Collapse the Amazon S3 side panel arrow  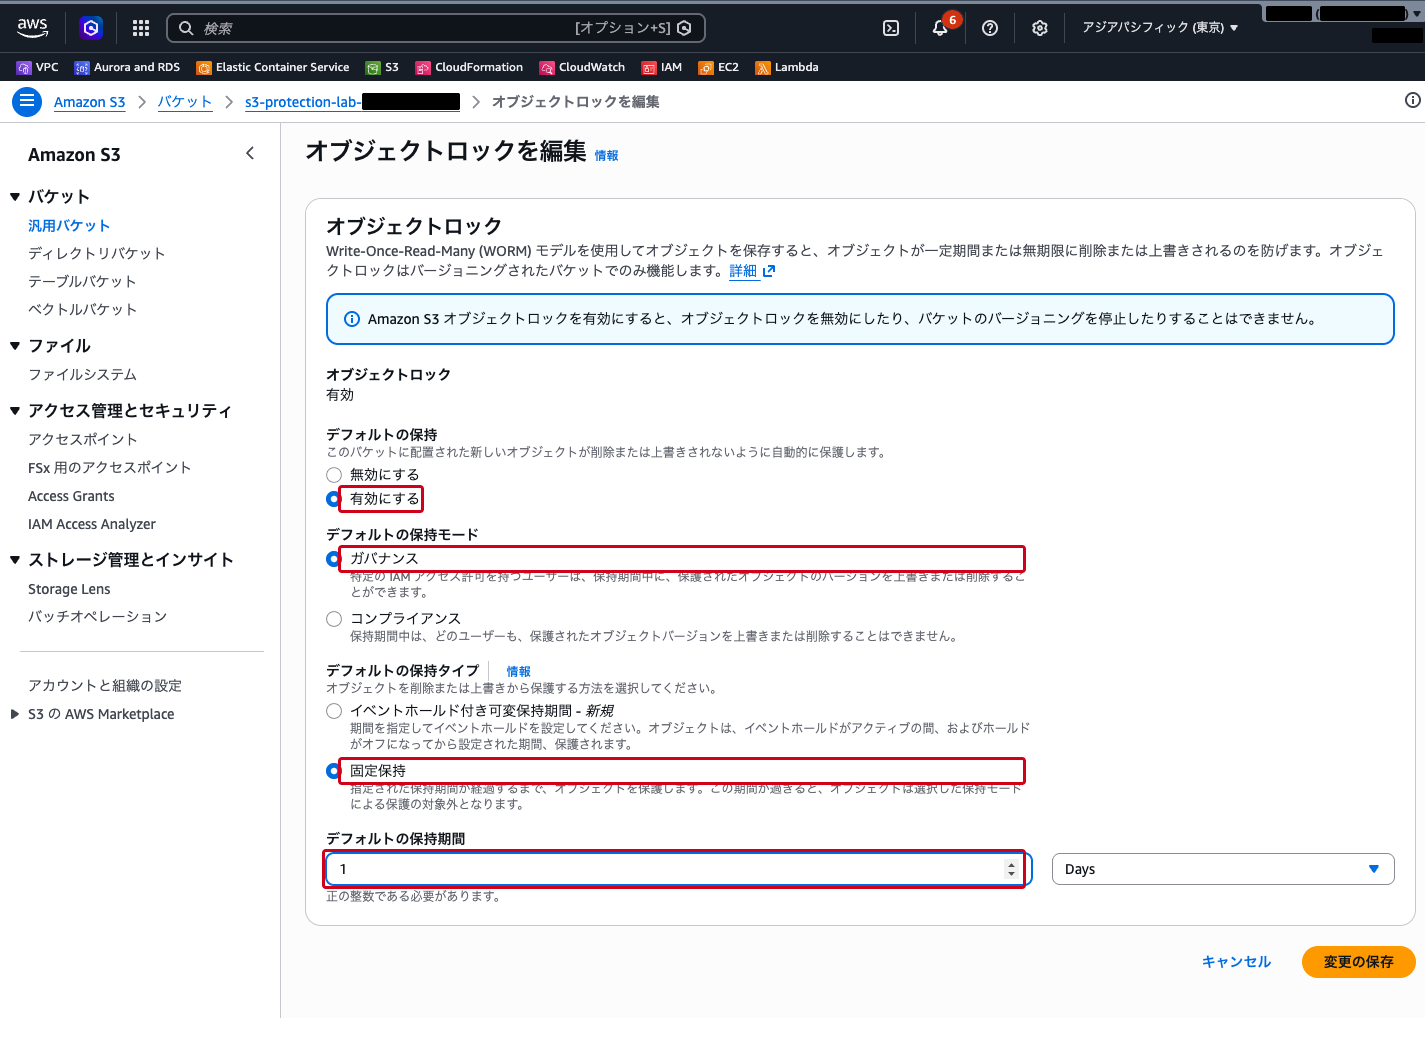(250, 153)
